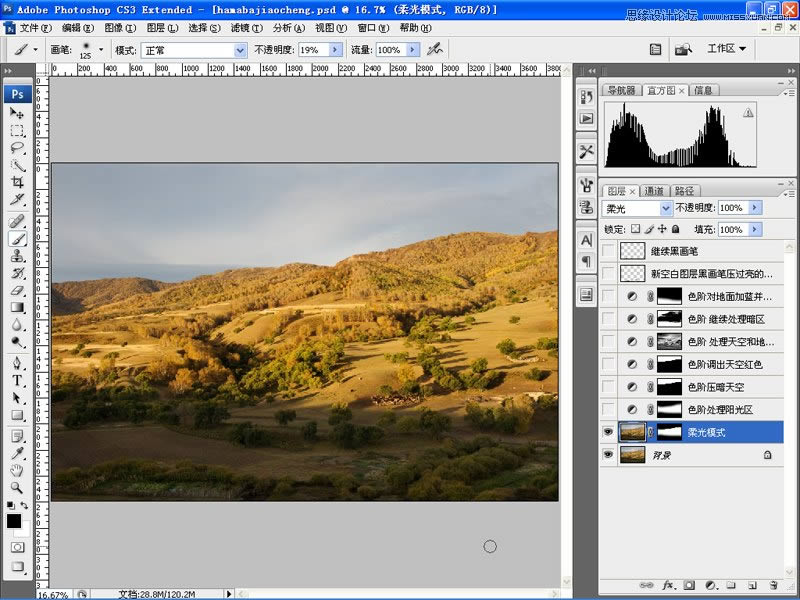Screen dimensions: 800x600
Task: Select the Hand tool
Action: pyautogui.click(x=17, y=470)
